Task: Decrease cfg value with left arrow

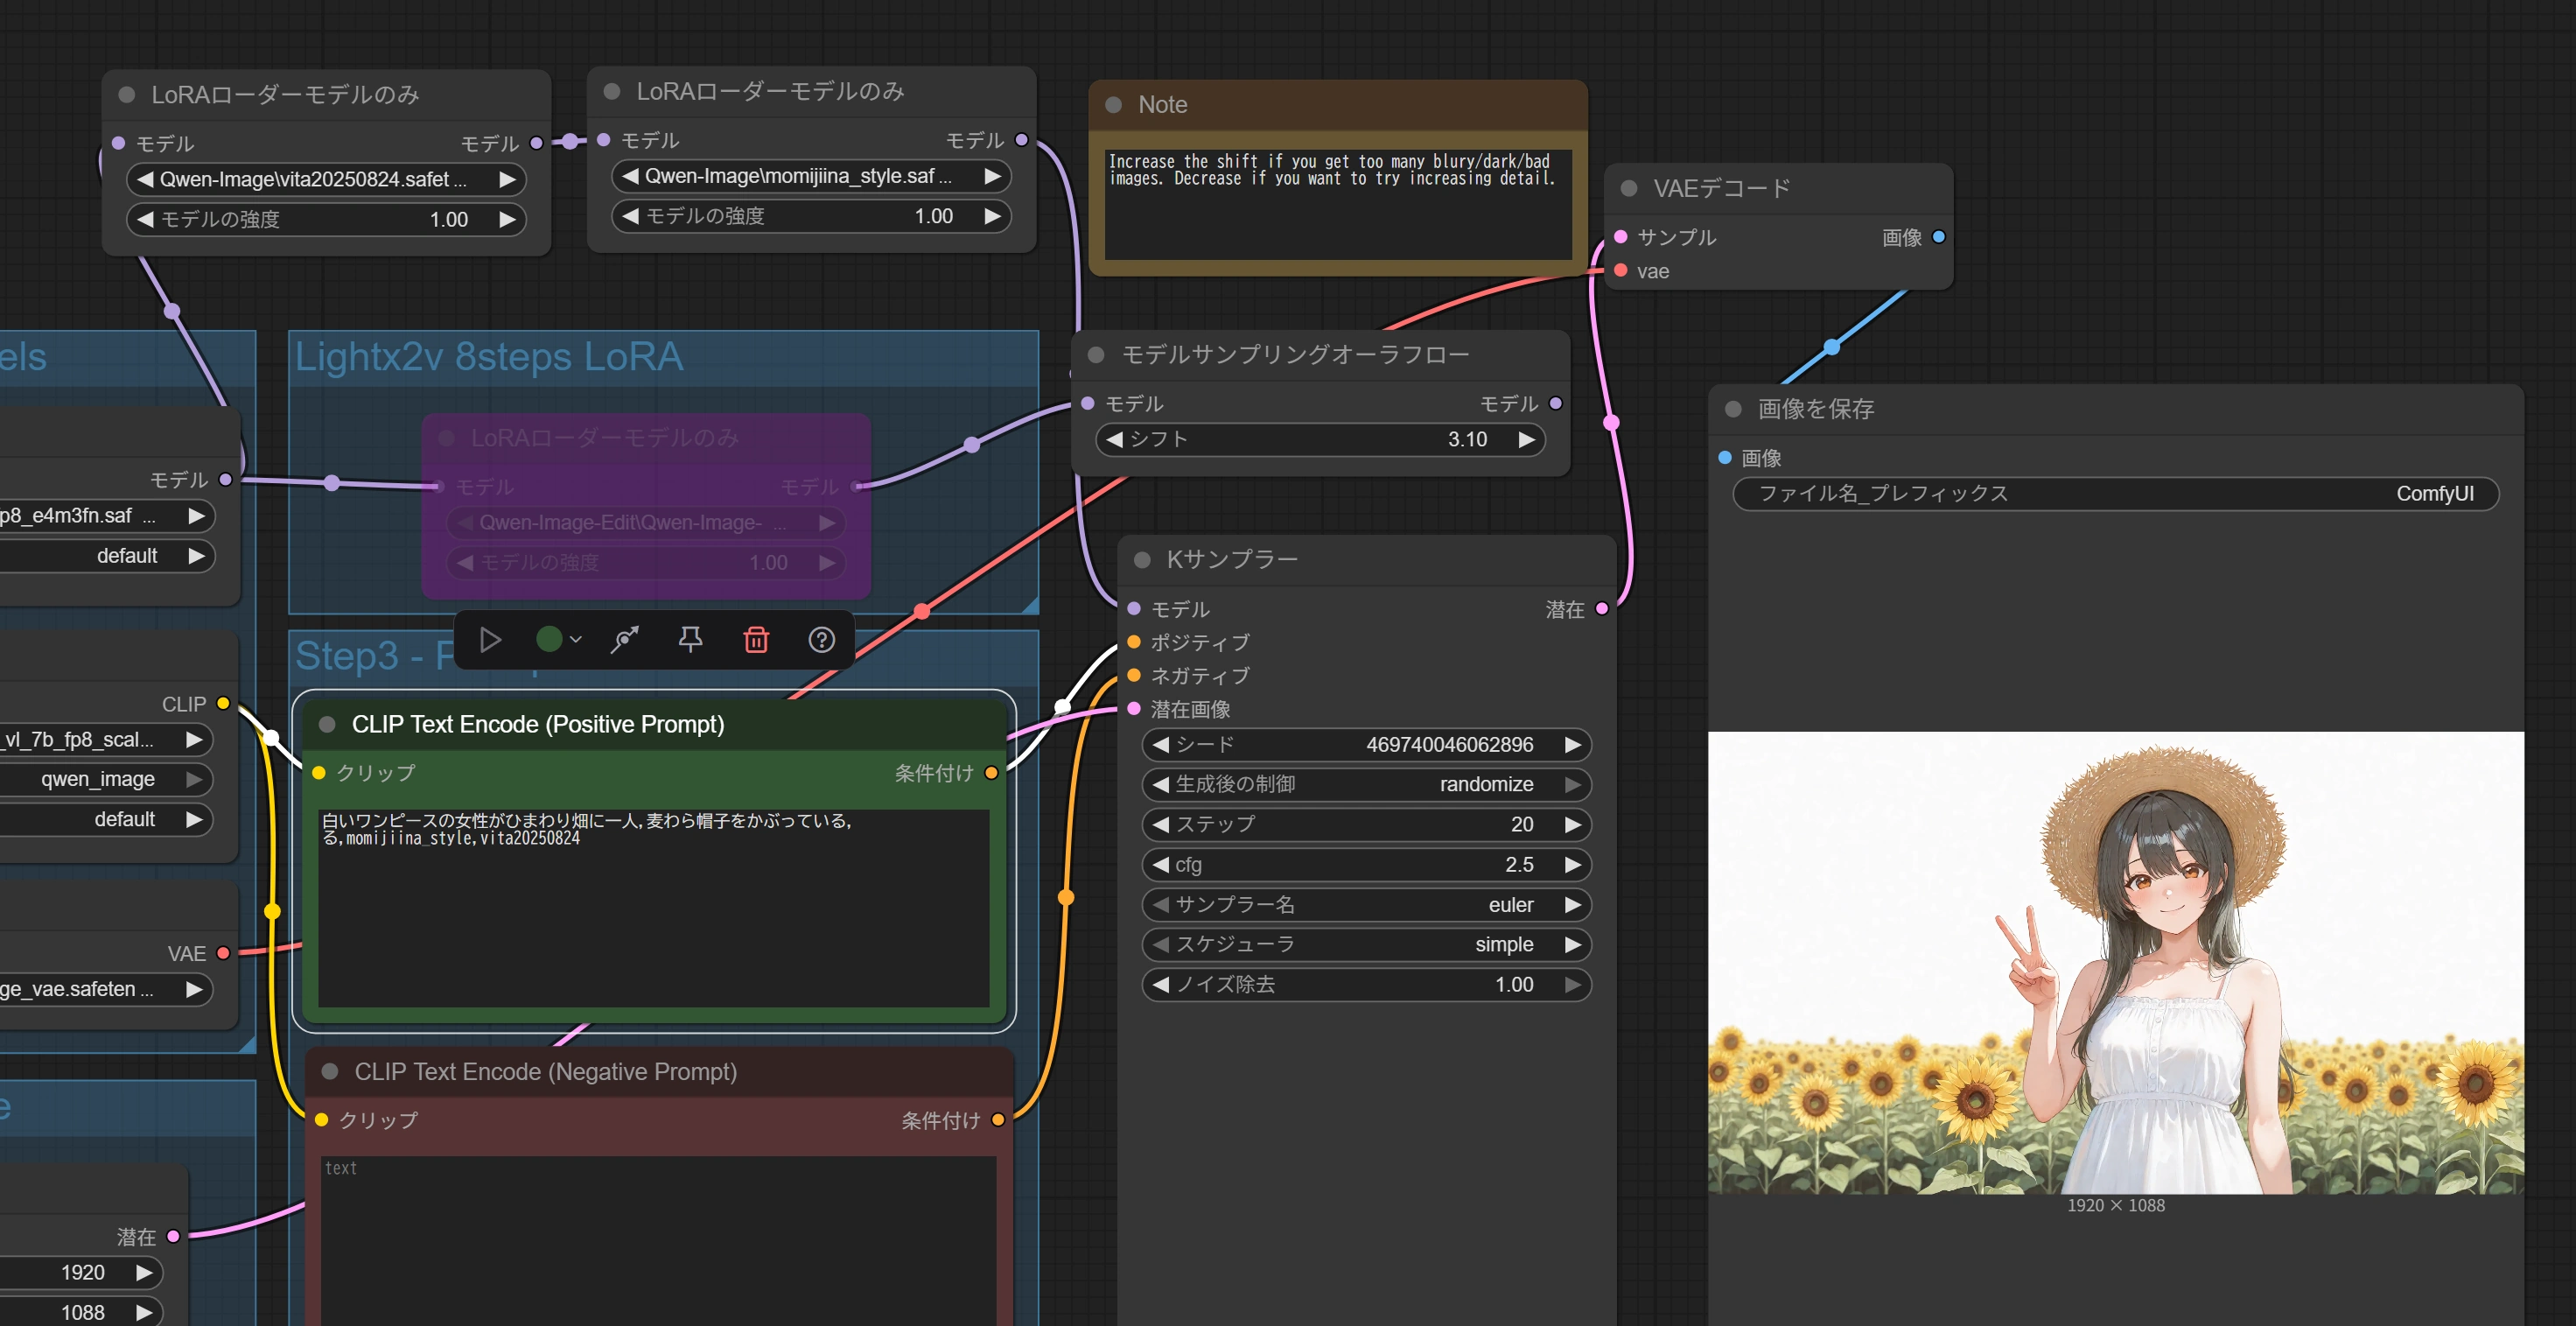Action: [x=1160, y=865]
